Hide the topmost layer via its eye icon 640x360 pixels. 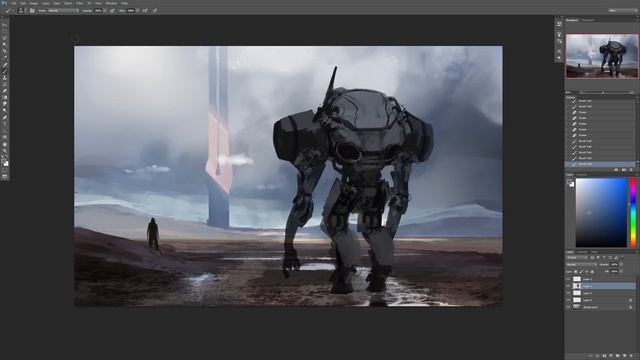[x=569, y=279]
